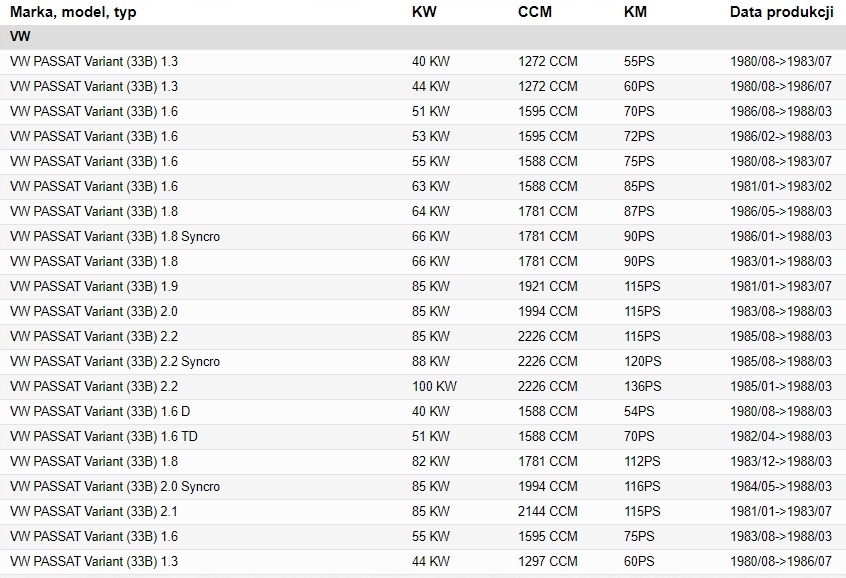
Task: Click the VW group header row
Action: (x=20, y=37)
